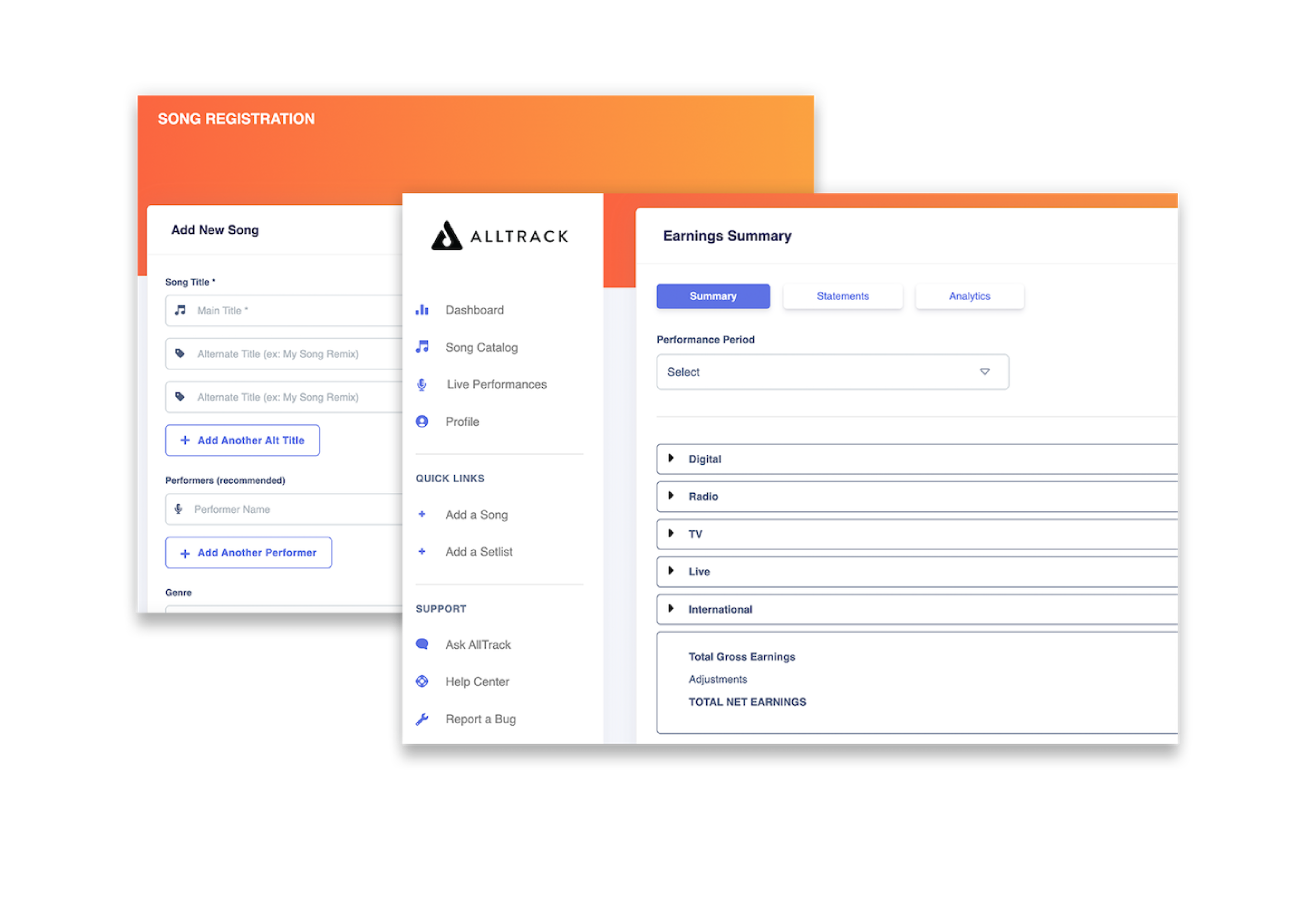Expand the International earnings row
This screenshot has width=1306, height=901.
click(x=672, y=609)
